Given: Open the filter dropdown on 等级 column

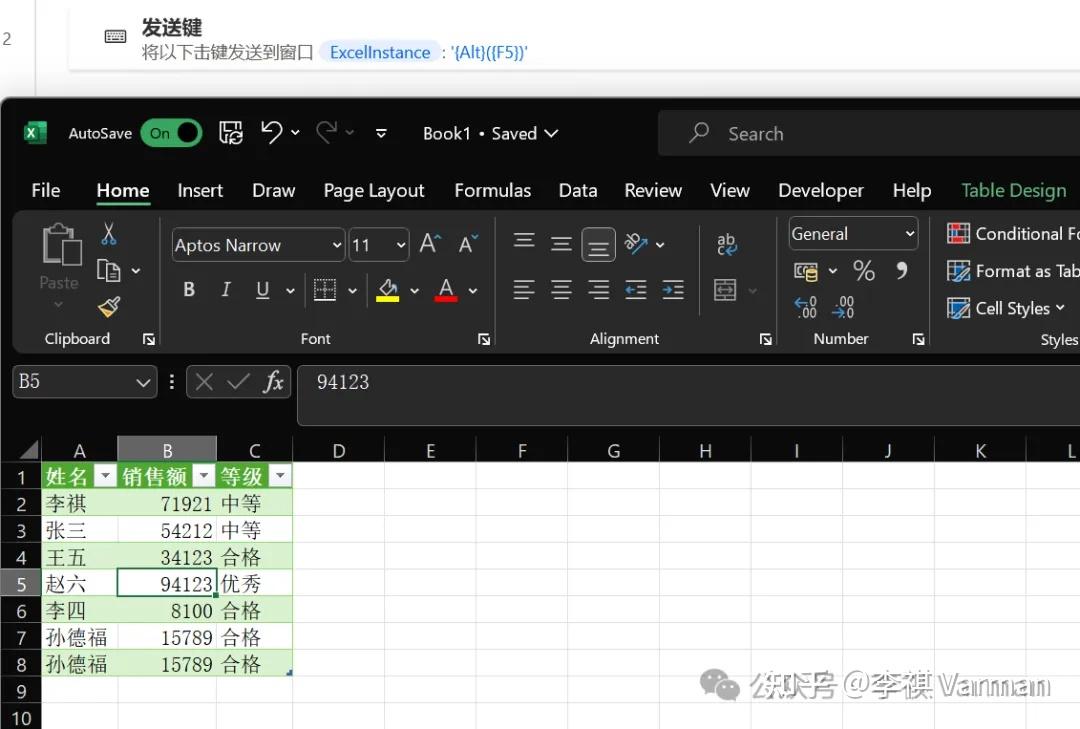Looking at the screenshot, I should point(280,476).
